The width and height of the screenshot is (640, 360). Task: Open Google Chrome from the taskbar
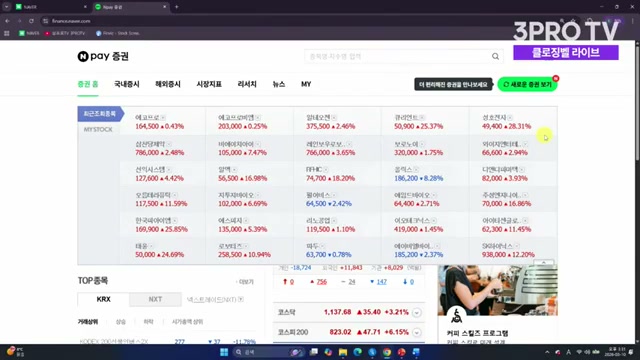(x=387, y=352)
